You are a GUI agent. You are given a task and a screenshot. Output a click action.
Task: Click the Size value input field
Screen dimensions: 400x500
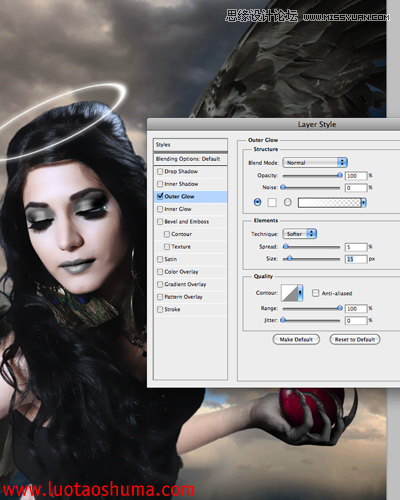point(356,259)
